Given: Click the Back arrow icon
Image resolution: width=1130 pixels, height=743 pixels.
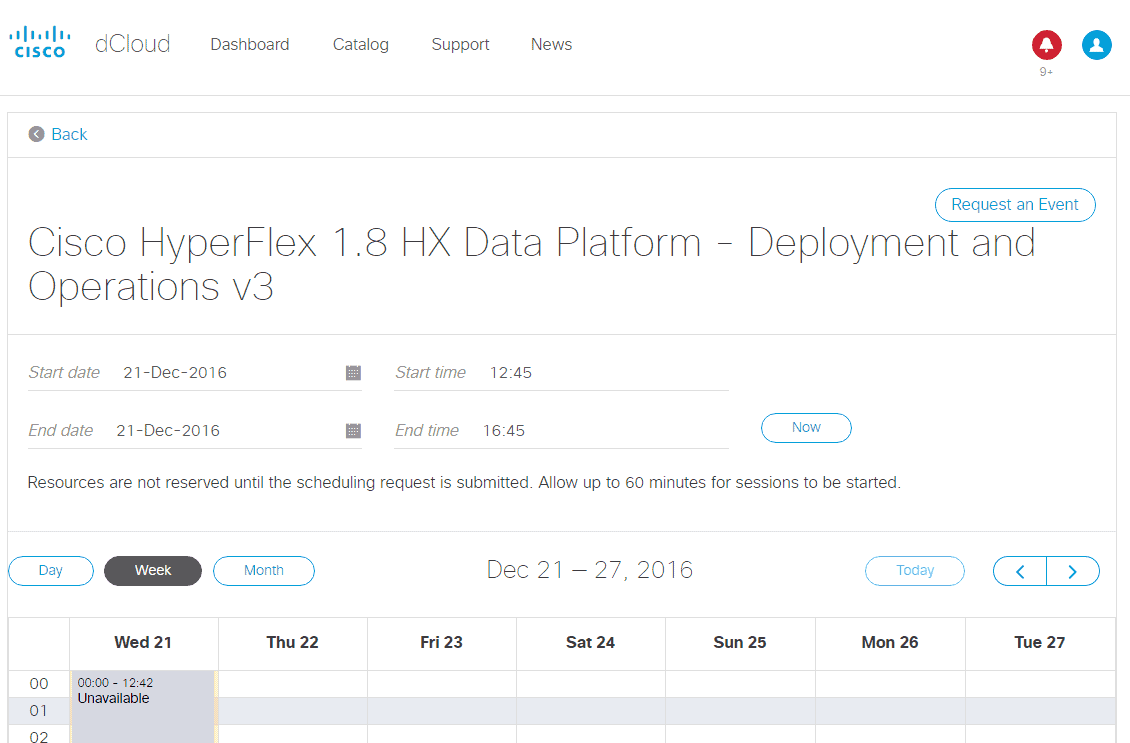Looking at the screenshot, I should [36, 134].
